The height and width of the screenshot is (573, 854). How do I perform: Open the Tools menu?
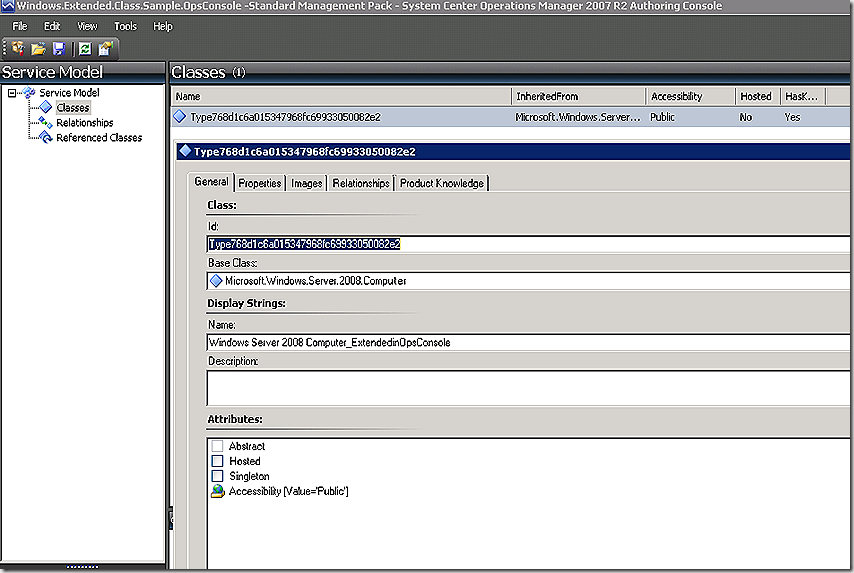pos(125,26)
